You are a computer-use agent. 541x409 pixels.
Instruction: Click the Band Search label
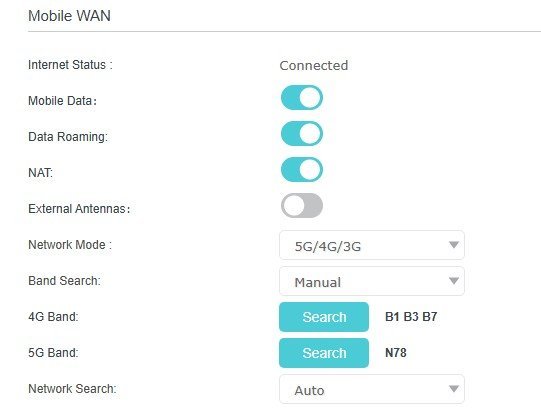click(x=64, y=281)
